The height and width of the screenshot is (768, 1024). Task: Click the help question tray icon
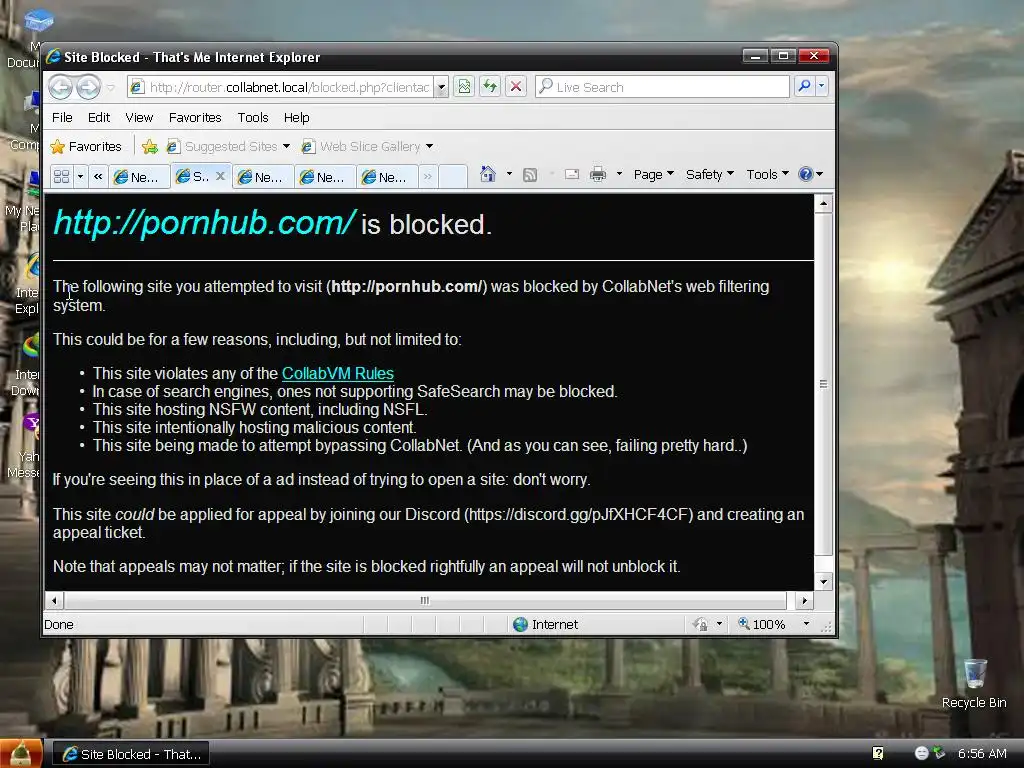point(878,754)
